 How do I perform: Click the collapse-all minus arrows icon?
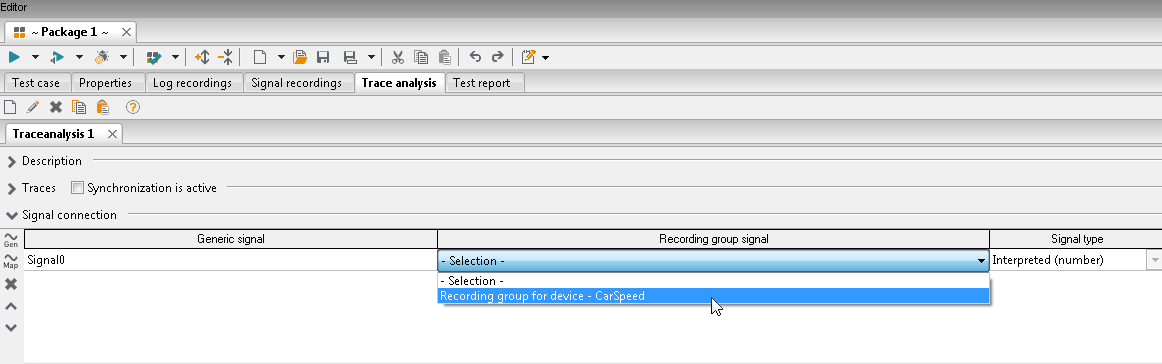(226, 57)
